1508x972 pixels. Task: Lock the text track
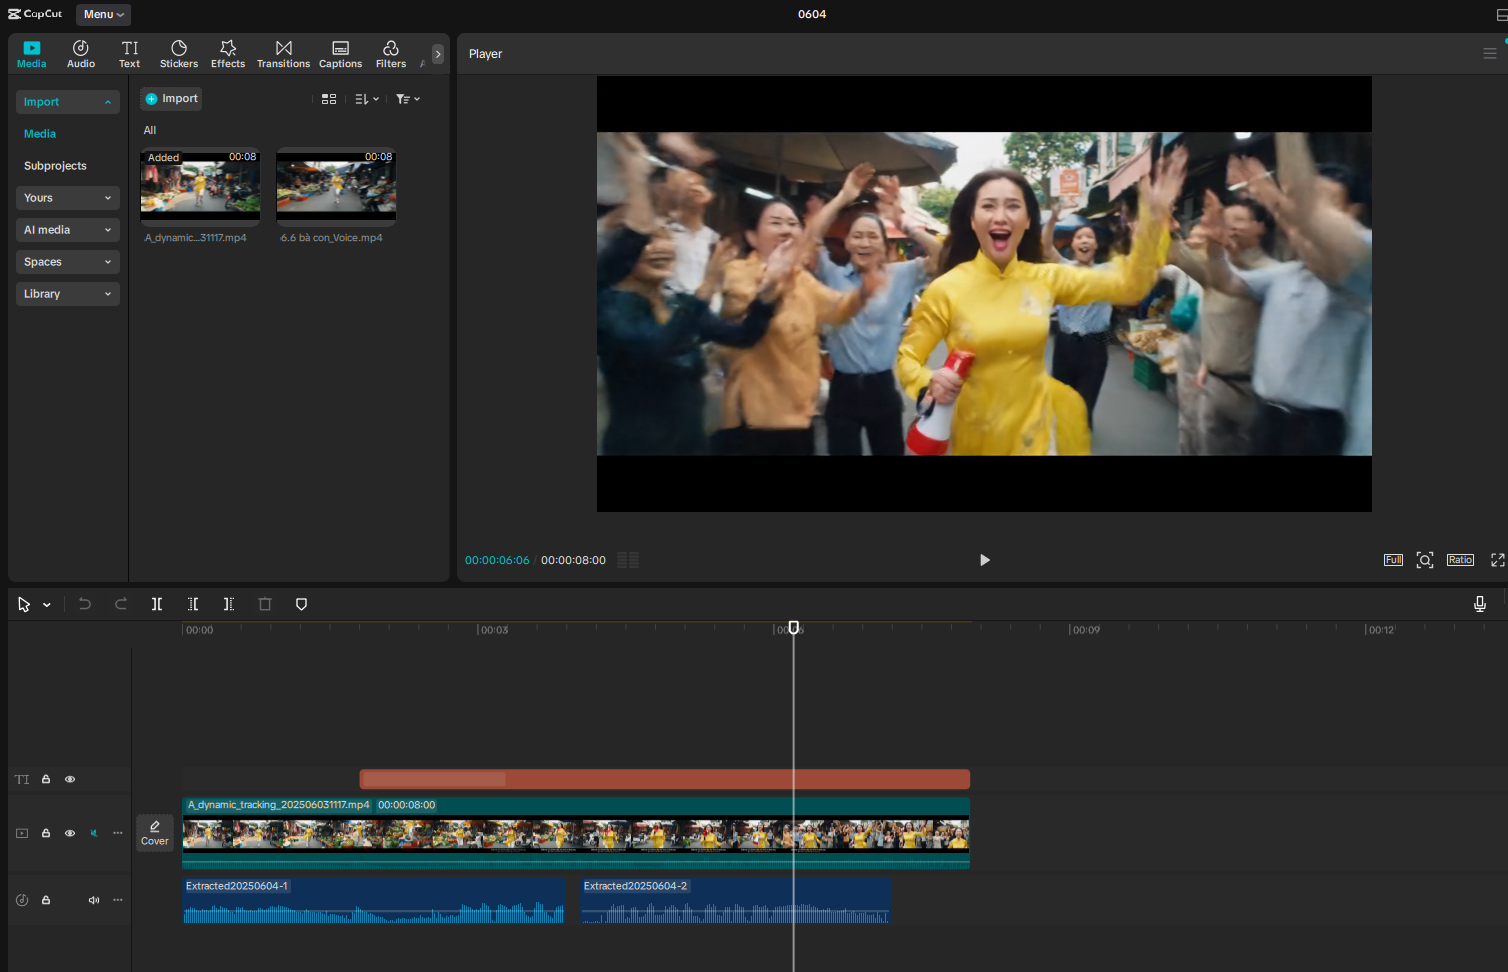point(46,779)
